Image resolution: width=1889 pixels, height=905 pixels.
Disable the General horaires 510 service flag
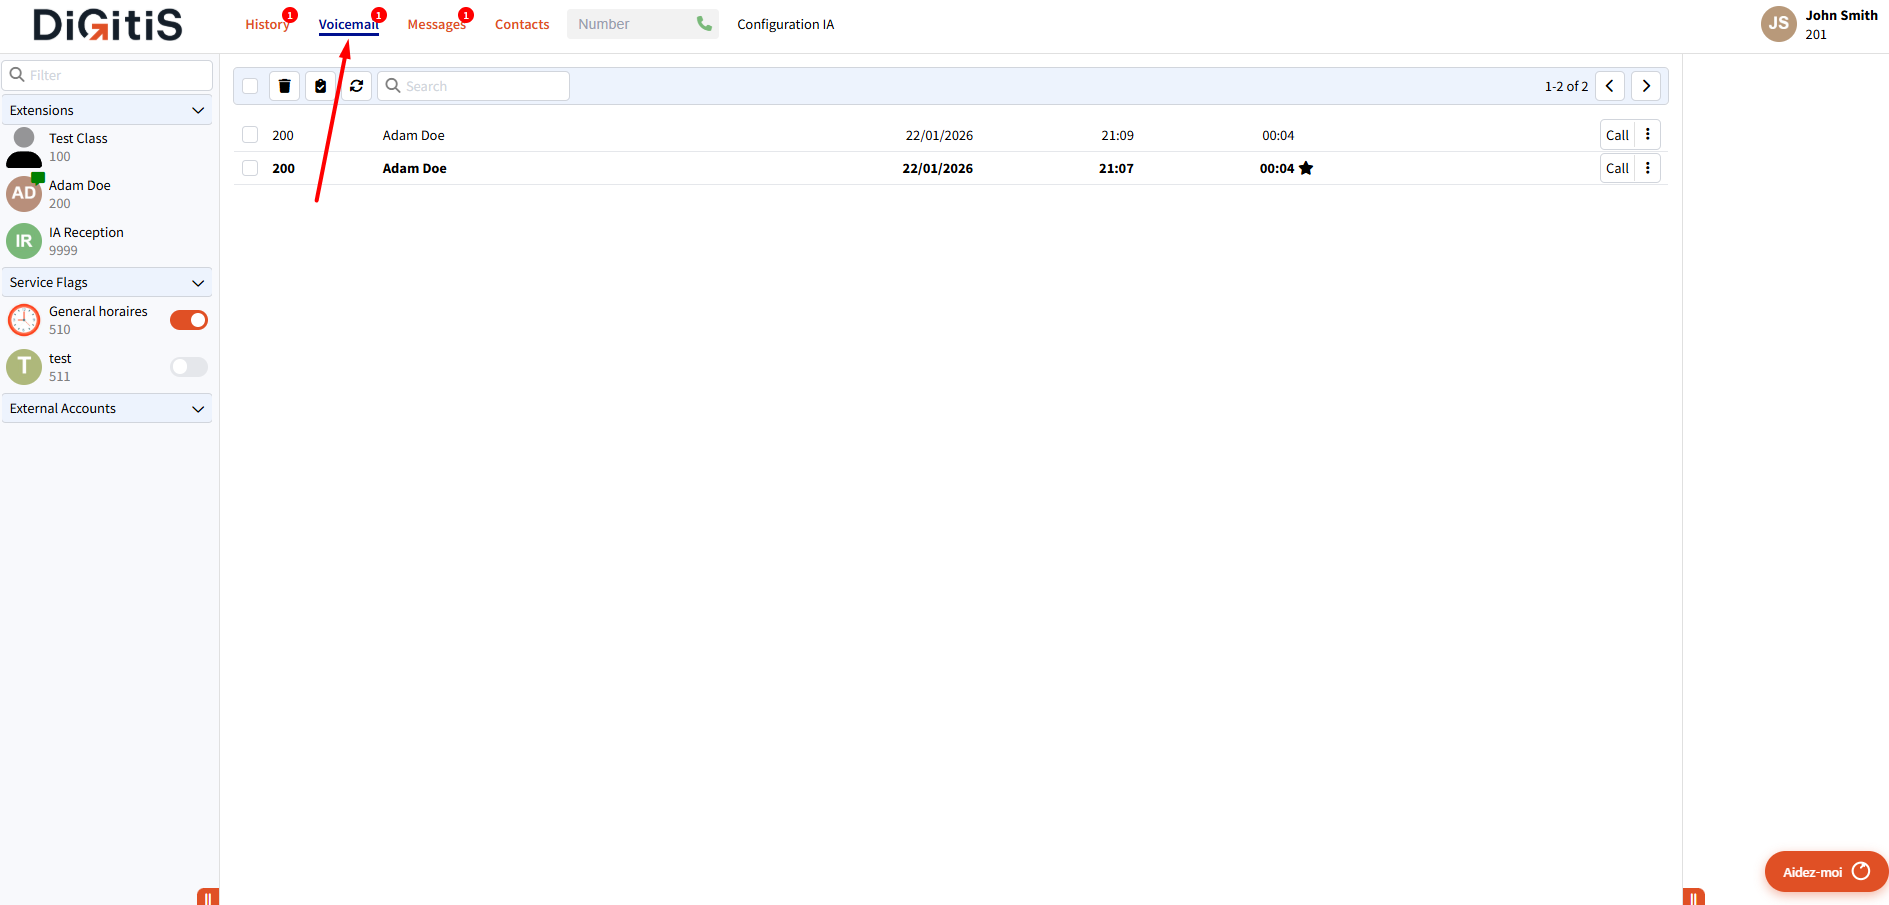coord(188,319)
